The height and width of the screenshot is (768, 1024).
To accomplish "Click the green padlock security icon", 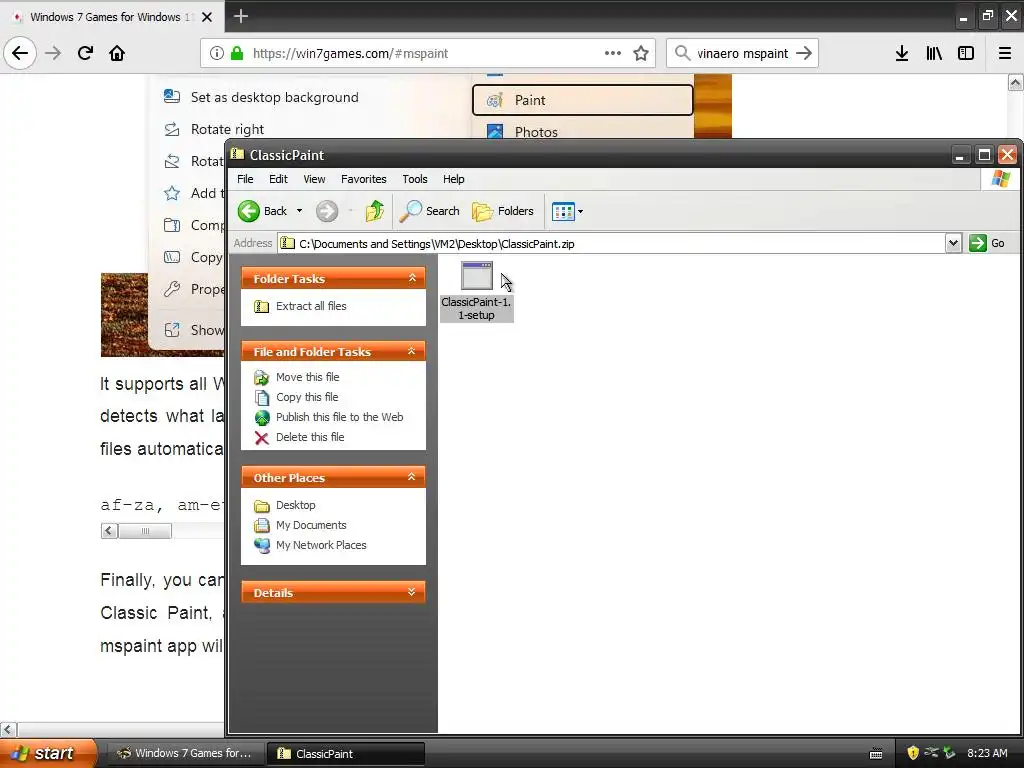I will 237,54.
